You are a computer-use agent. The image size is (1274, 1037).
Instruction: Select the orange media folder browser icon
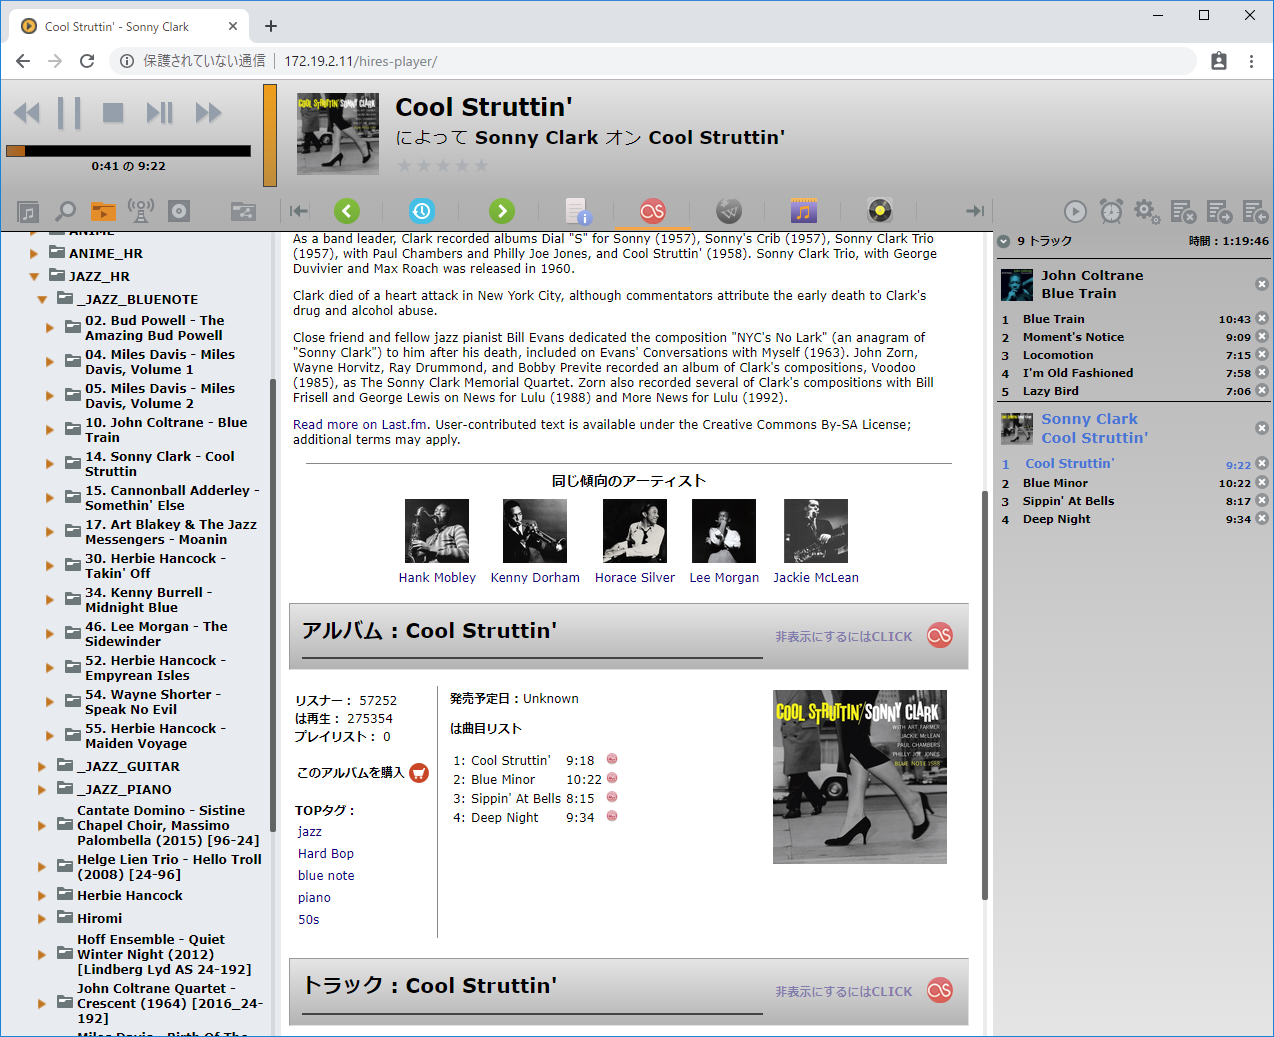click(x=103, y=211)
